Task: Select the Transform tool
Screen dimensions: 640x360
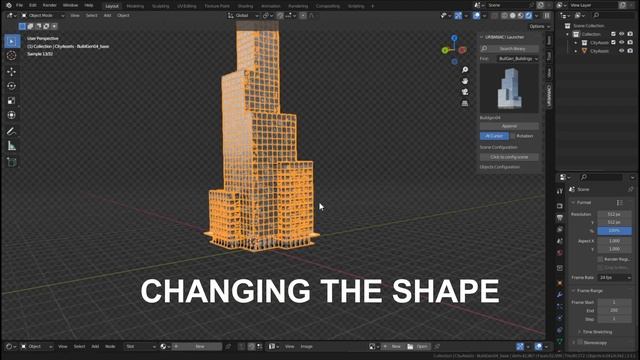Action: pos(11,116)
